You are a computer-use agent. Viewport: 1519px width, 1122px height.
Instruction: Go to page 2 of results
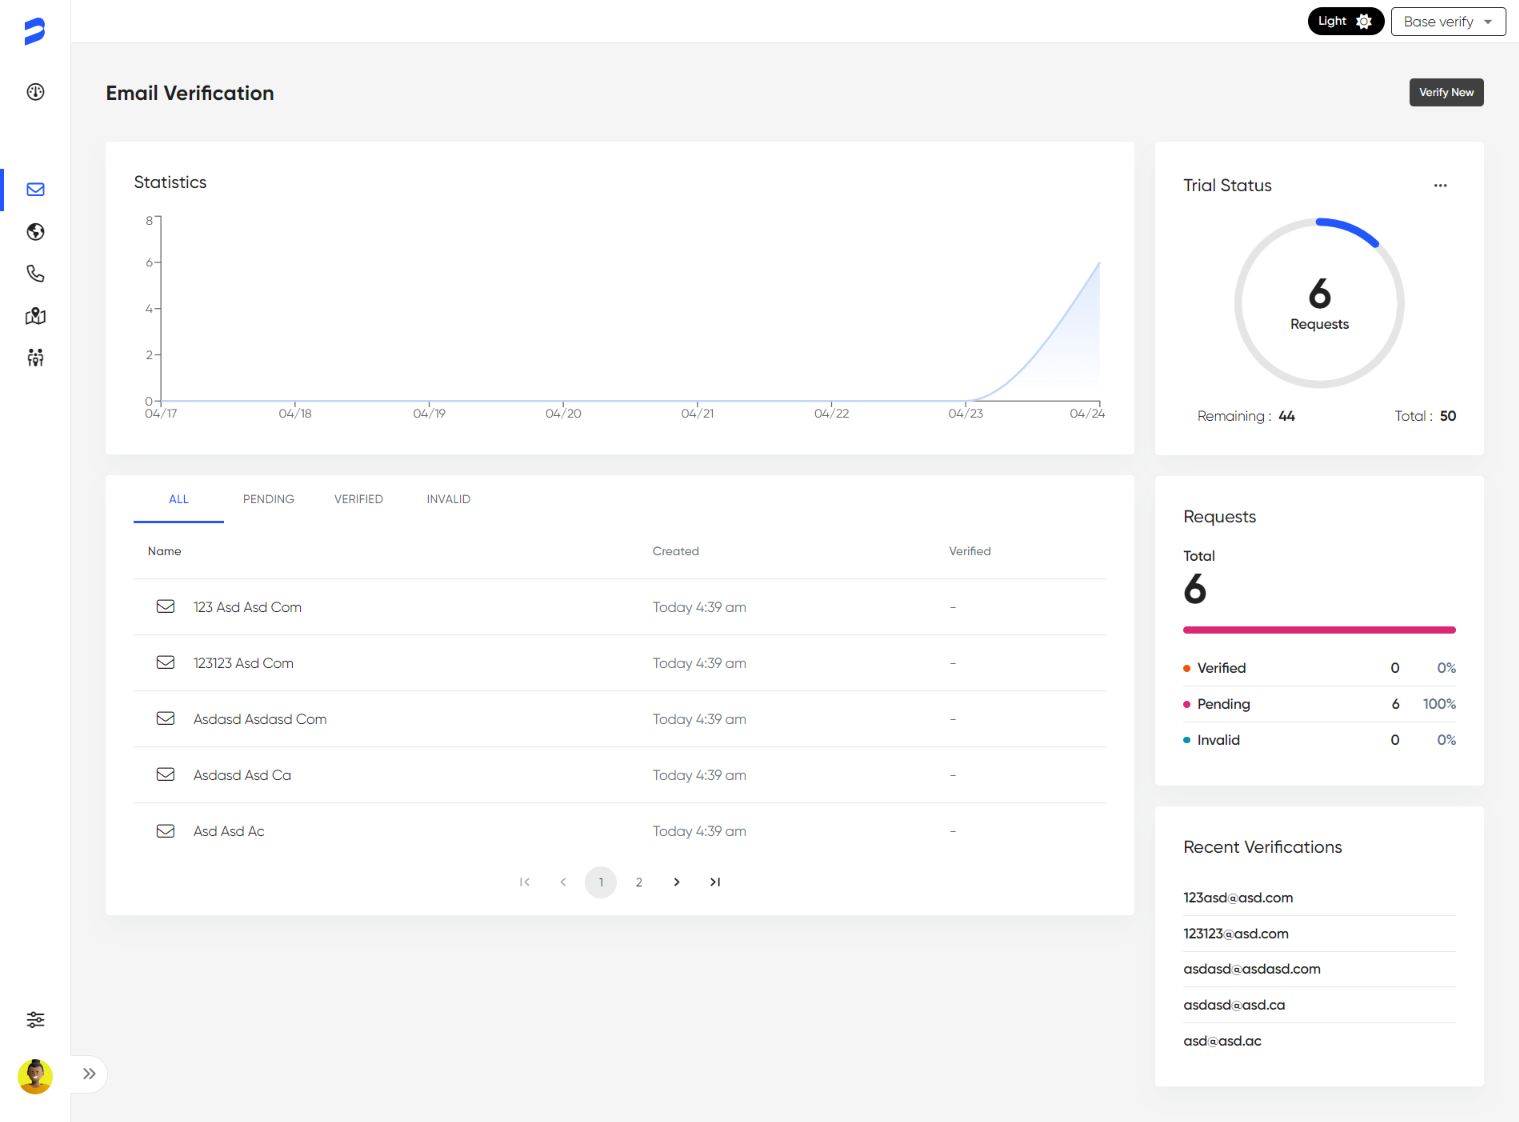point(639,882)
